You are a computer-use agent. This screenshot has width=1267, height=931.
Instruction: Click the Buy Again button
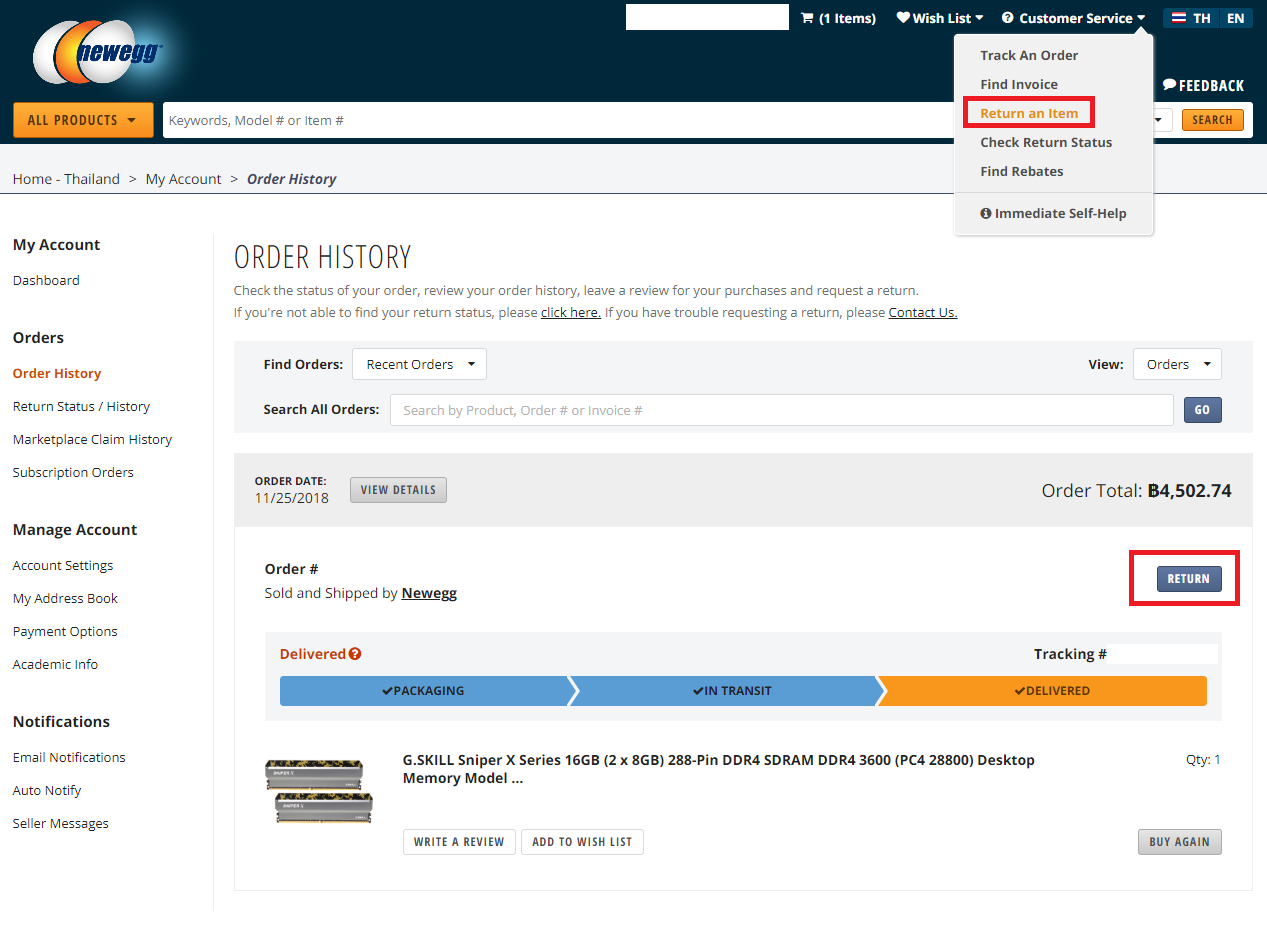pos(1180,842)
